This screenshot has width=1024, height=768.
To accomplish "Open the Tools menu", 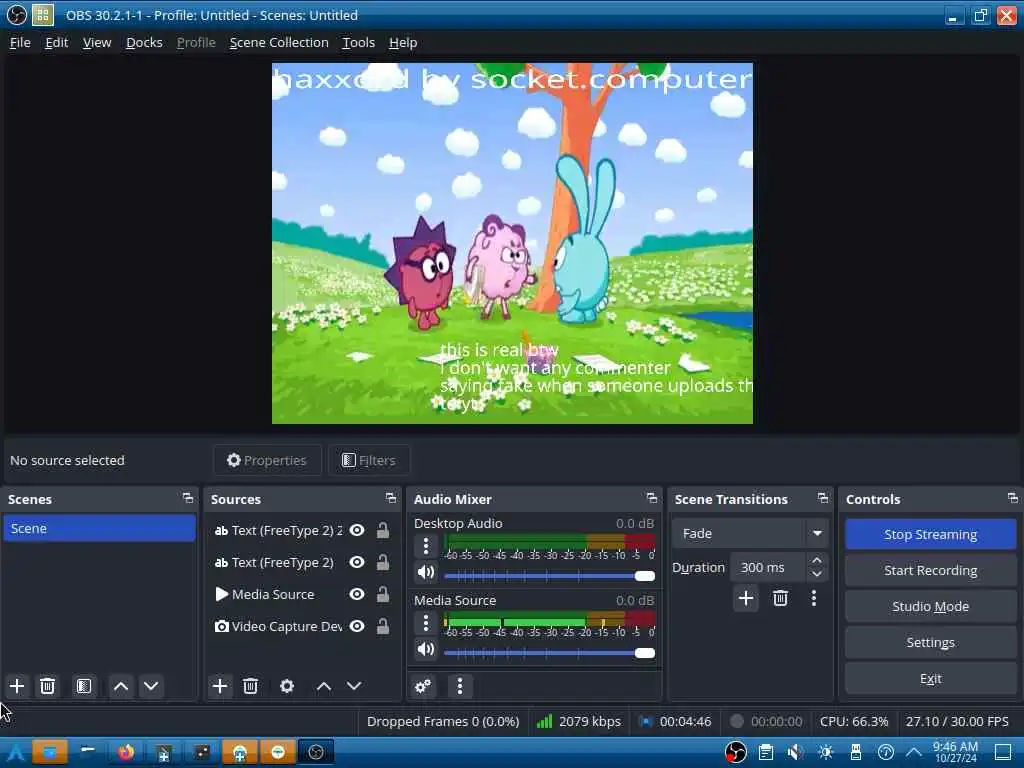I will click(x=358, y=42).
